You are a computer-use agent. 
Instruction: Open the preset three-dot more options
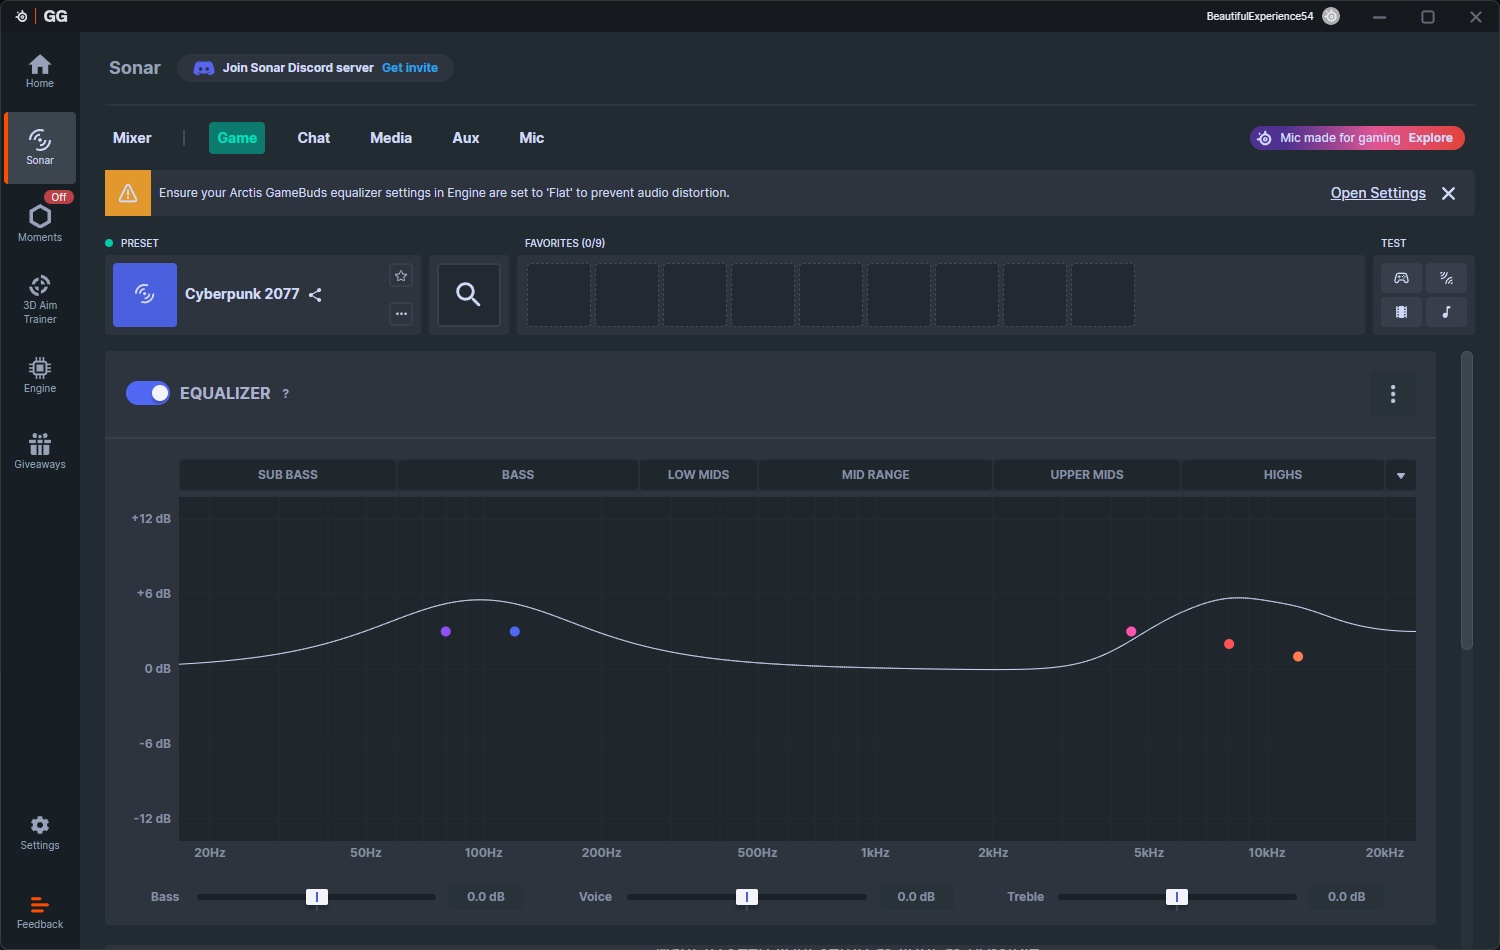(401, 313)
